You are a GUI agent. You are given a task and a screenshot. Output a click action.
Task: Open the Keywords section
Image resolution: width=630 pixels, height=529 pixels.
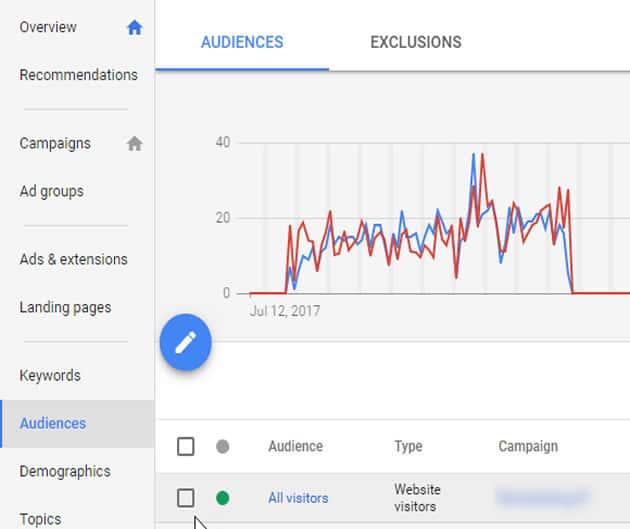50,375
